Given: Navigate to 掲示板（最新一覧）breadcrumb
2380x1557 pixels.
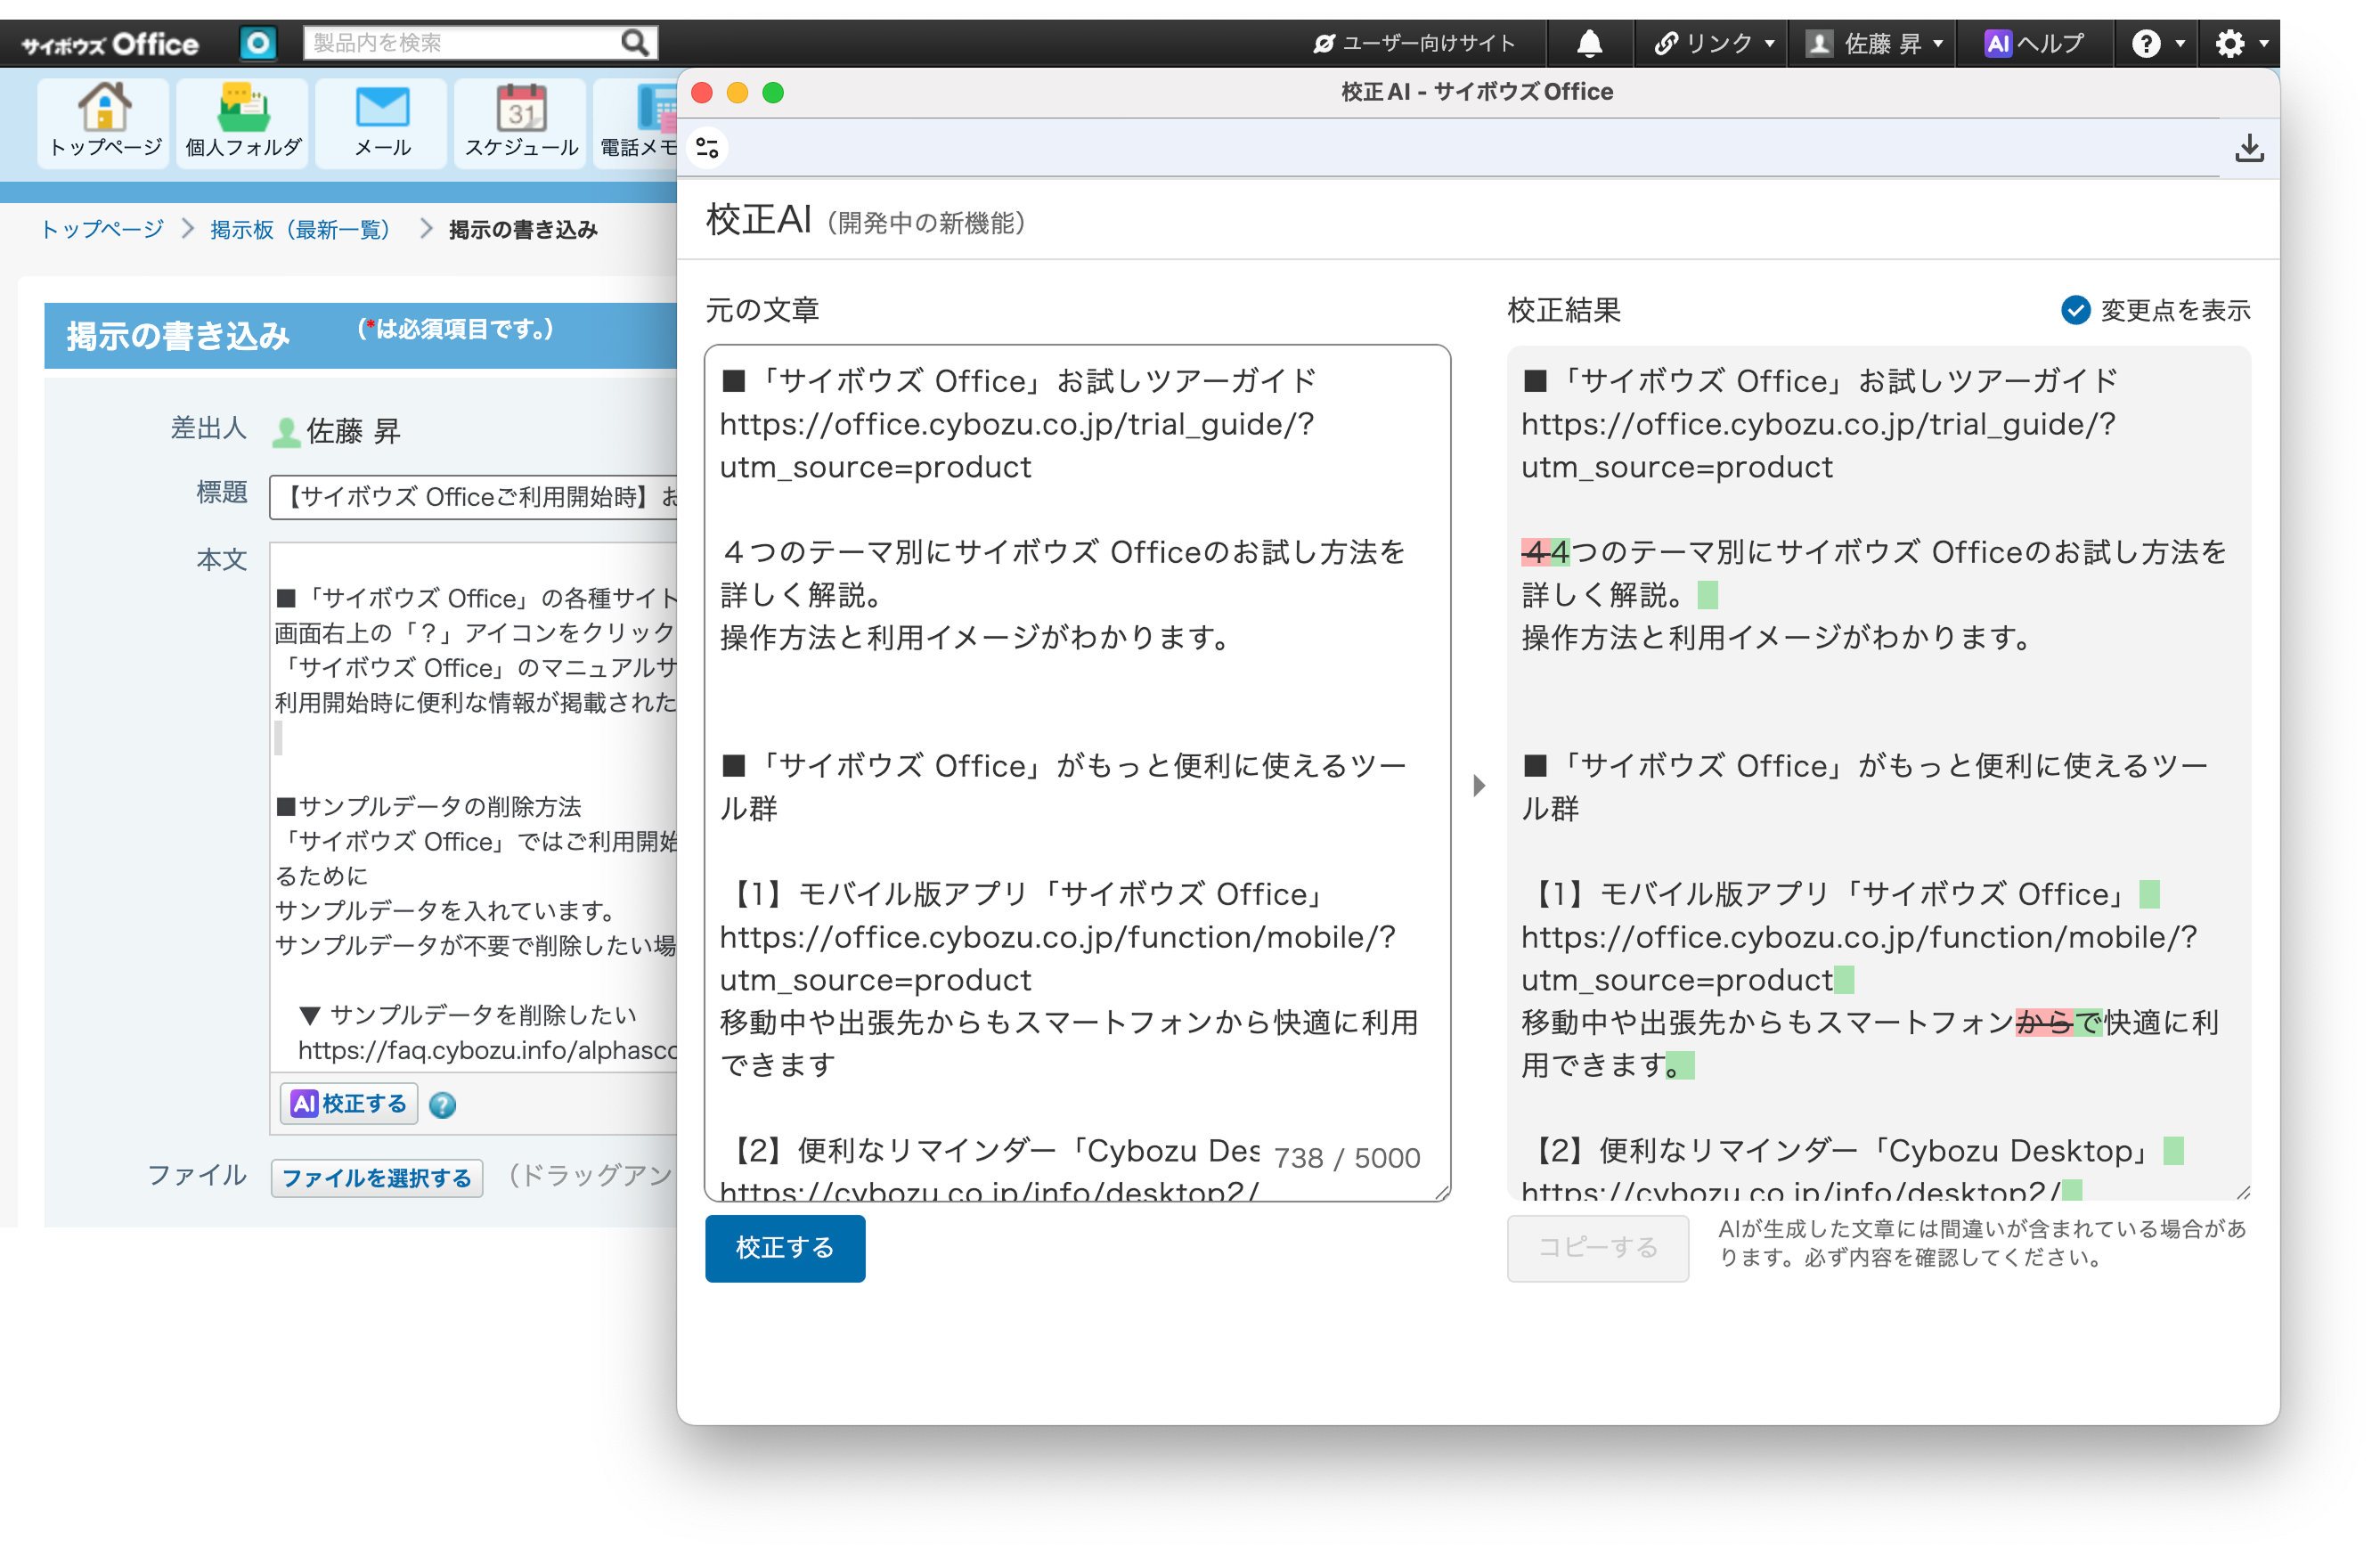Looking at the screenshot, I should 299,228.
